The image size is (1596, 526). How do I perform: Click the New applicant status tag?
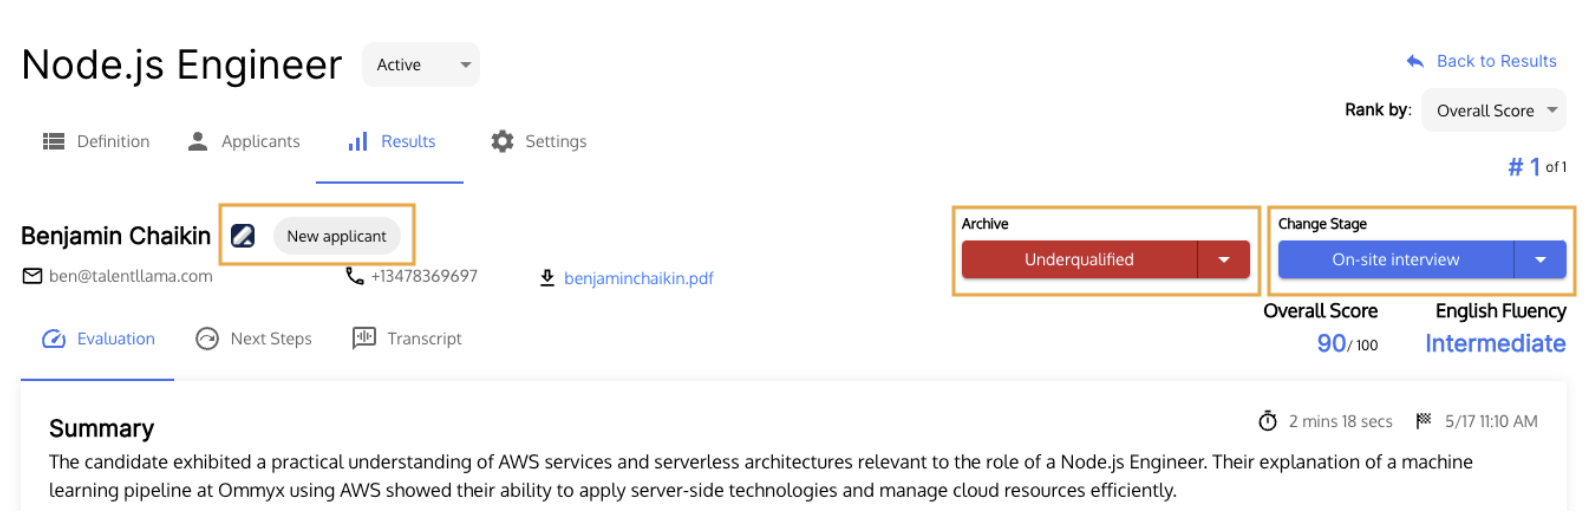click(336, 236)
